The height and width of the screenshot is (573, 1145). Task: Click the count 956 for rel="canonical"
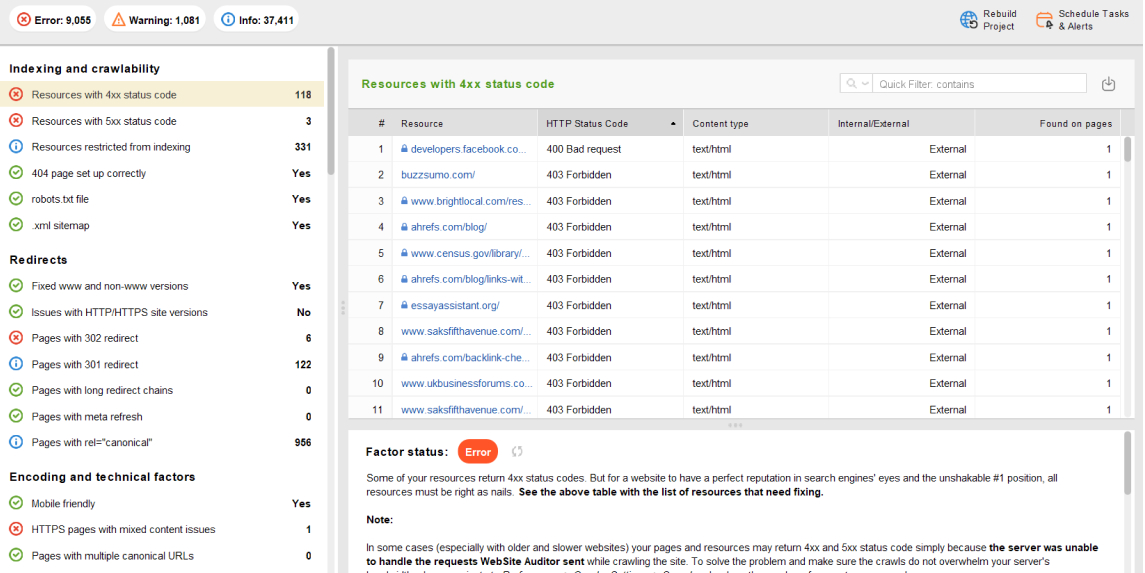pyautogui.click(x=302, y=442)
